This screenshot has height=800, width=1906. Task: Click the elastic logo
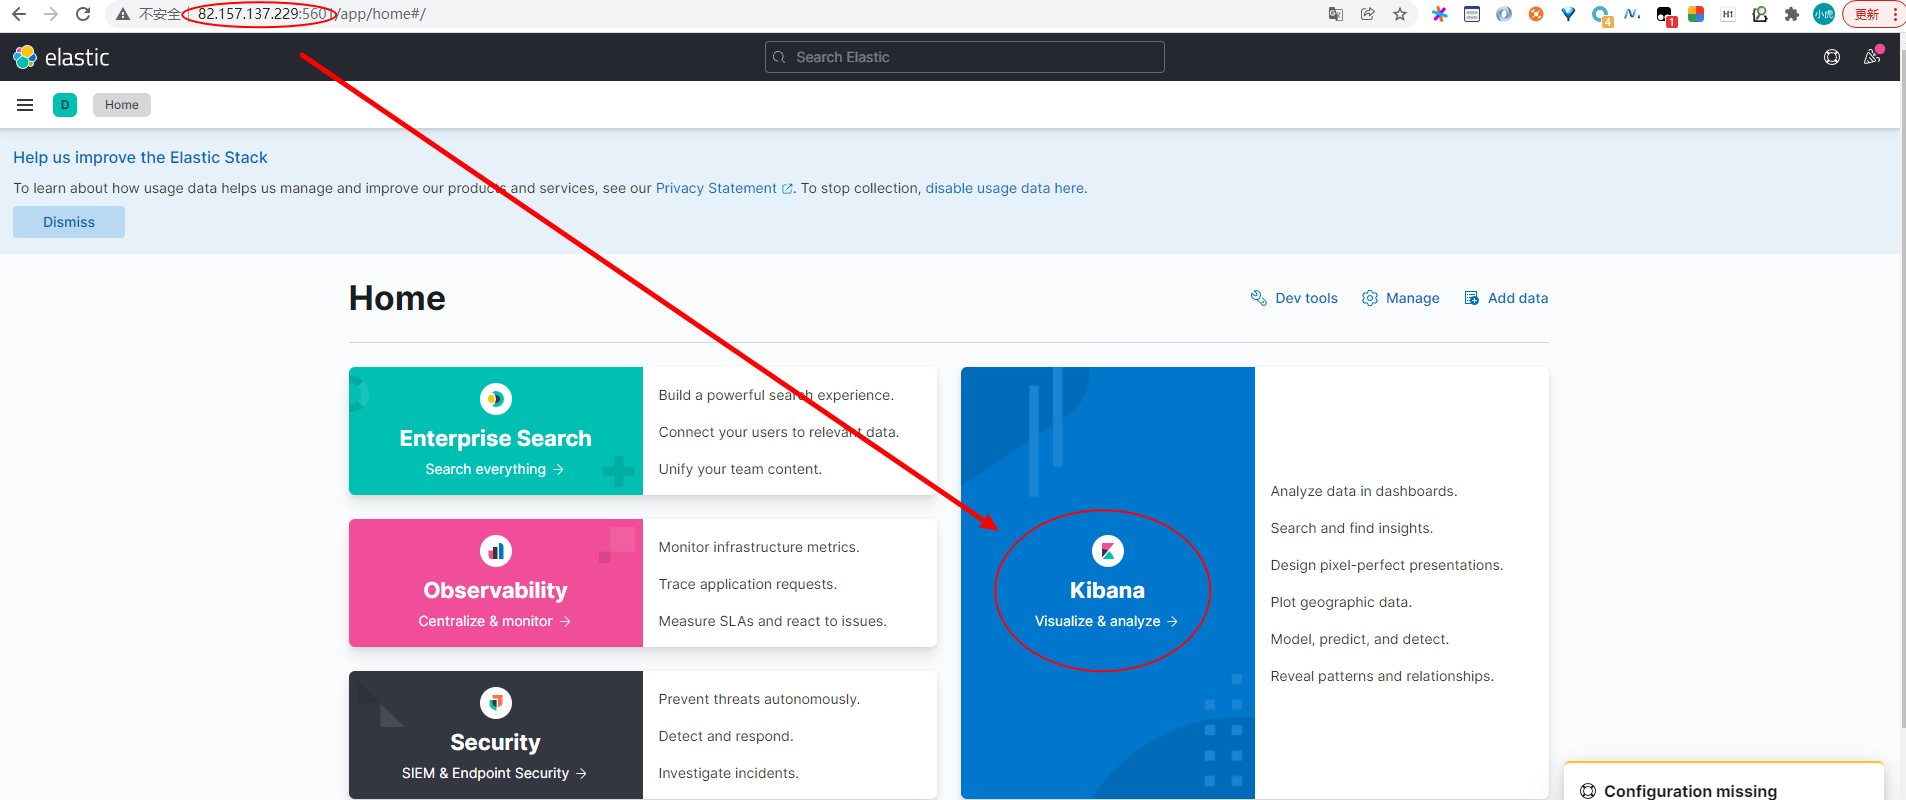[61, 57]
